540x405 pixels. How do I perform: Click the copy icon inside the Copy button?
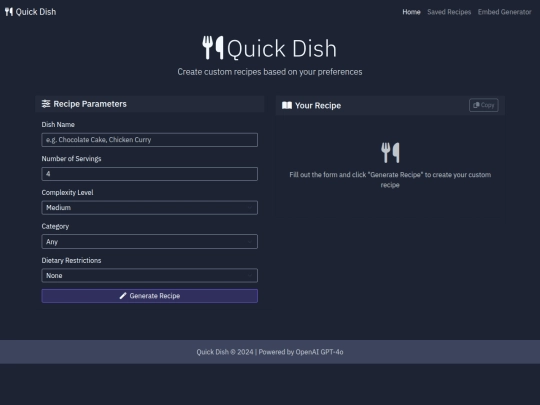pos(476,105)
